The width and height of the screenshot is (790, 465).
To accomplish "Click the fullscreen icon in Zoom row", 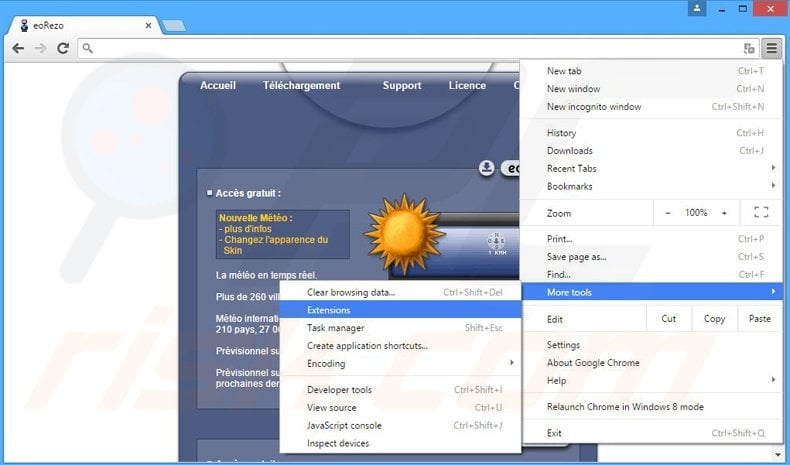I will click(x=761, y=213).
